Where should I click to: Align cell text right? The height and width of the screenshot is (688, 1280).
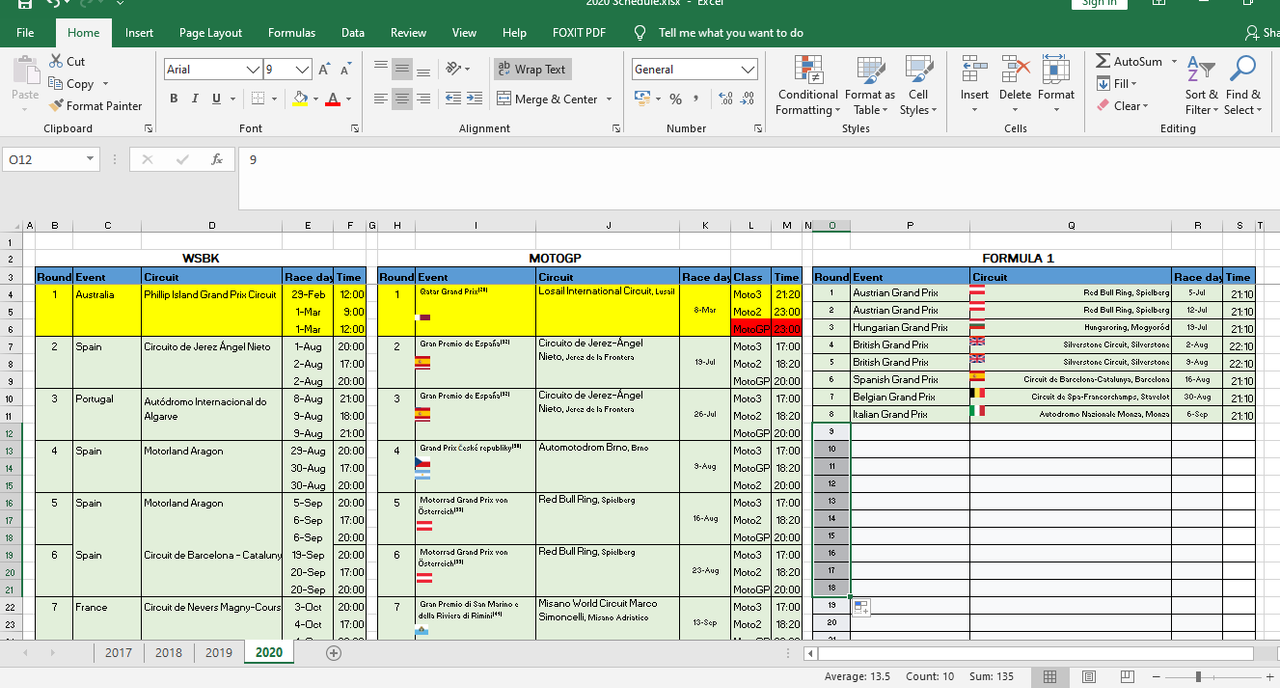[x=423, y=99]
